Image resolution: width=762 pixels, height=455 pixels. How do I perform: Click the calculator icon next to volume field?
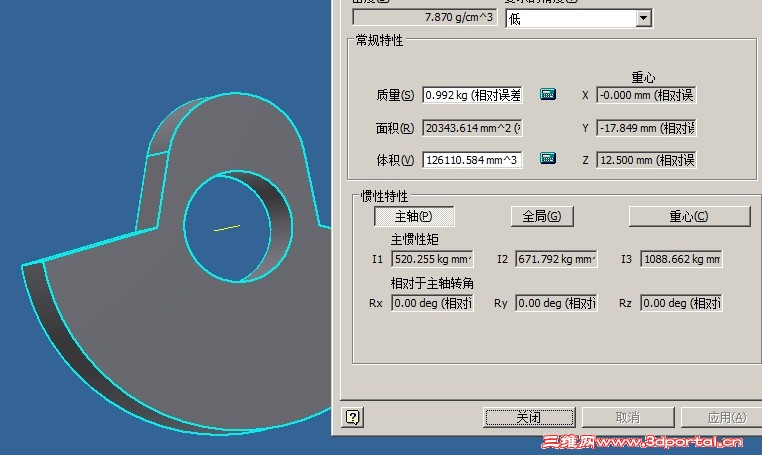tap(548, 158)
